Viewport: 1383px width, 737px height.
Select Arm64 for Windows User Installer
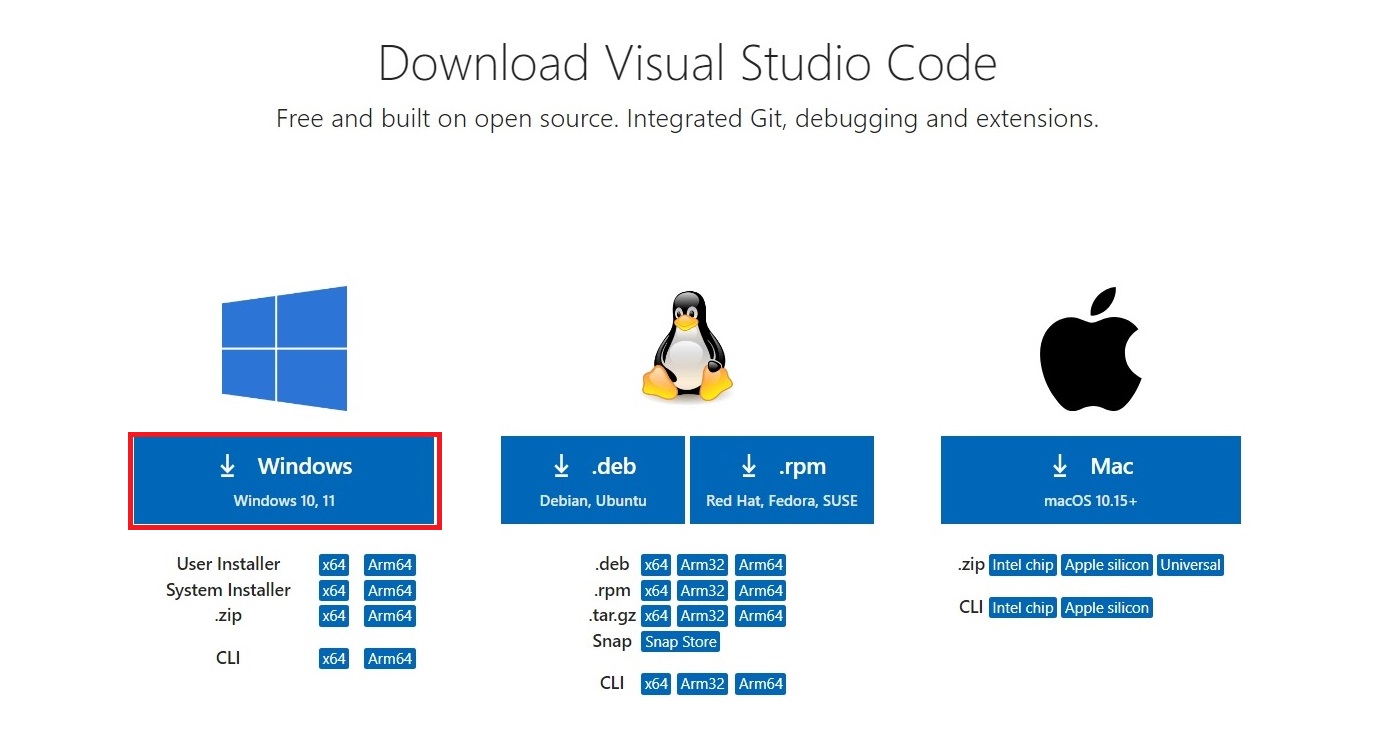point(390,565)
